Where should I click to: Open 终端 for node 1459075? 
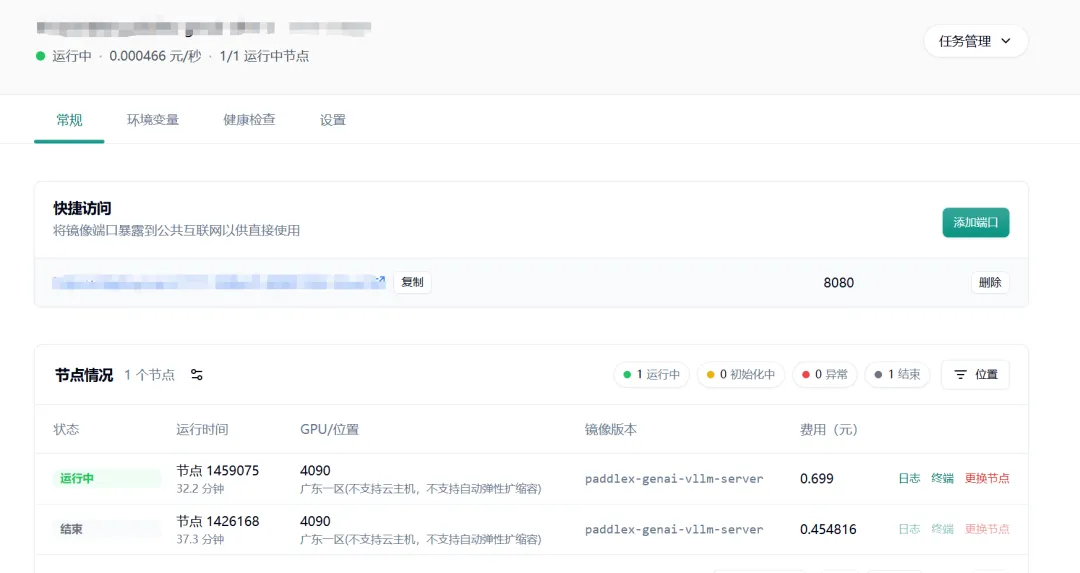point(942,479)
